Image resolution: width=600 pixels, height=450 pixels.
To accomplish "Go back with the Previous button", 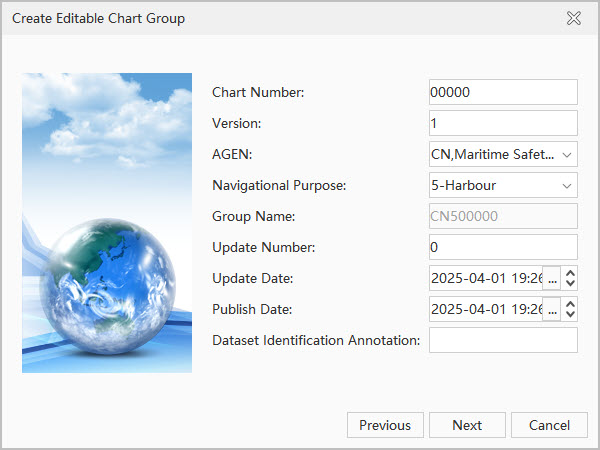I will (x=385, y=425).
